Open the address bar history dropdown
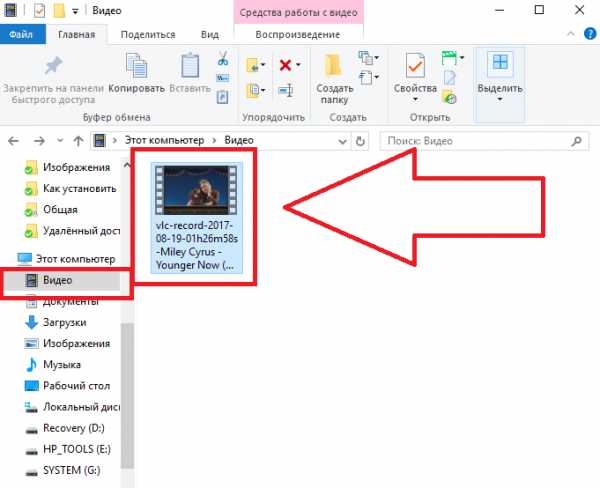600x488 pixels. point(342,142)
